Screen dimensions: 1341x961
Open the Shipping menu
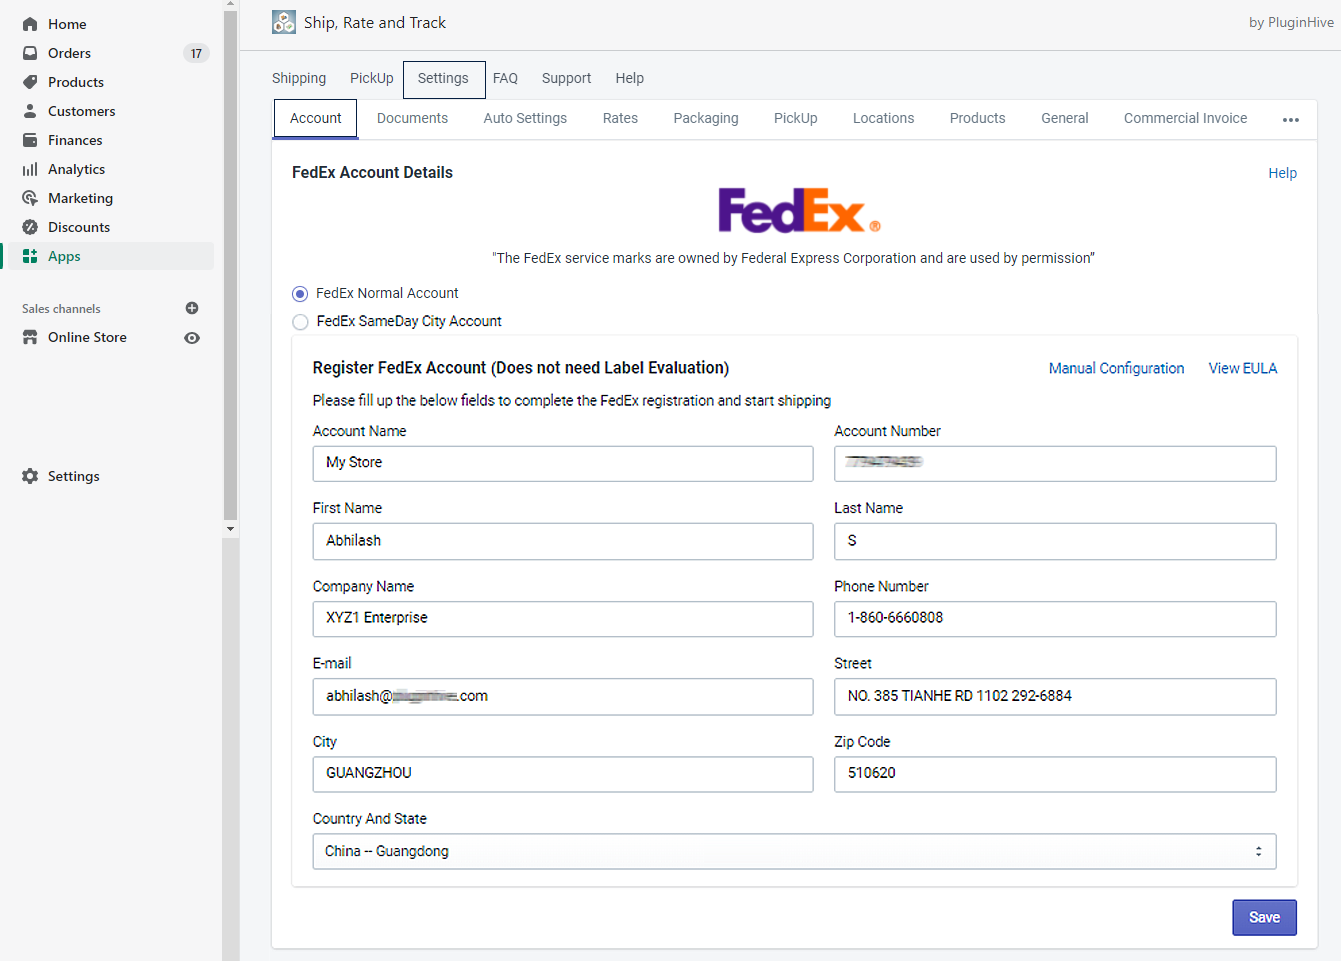299,78
